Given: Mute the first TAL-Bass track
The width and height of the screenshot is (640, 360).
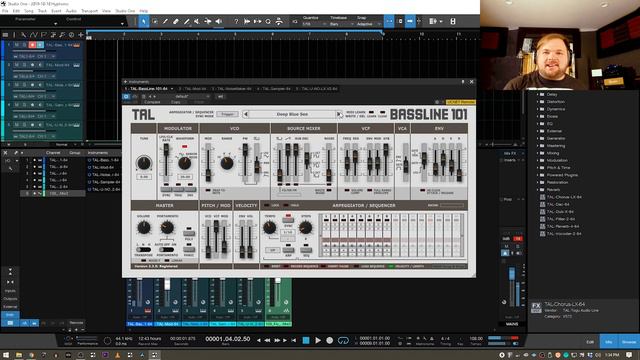Looking at the screenshot, I should click(x=17, y=45).
